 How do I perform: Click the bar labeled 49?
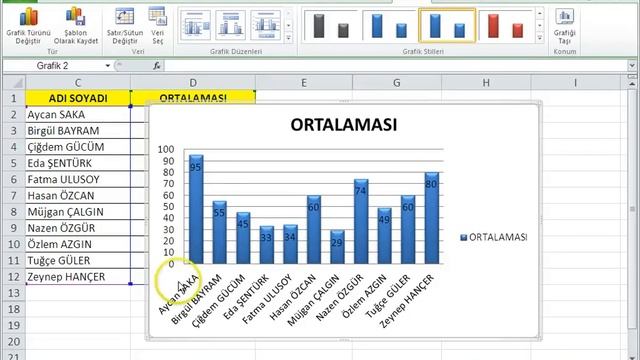pos(384,236)
